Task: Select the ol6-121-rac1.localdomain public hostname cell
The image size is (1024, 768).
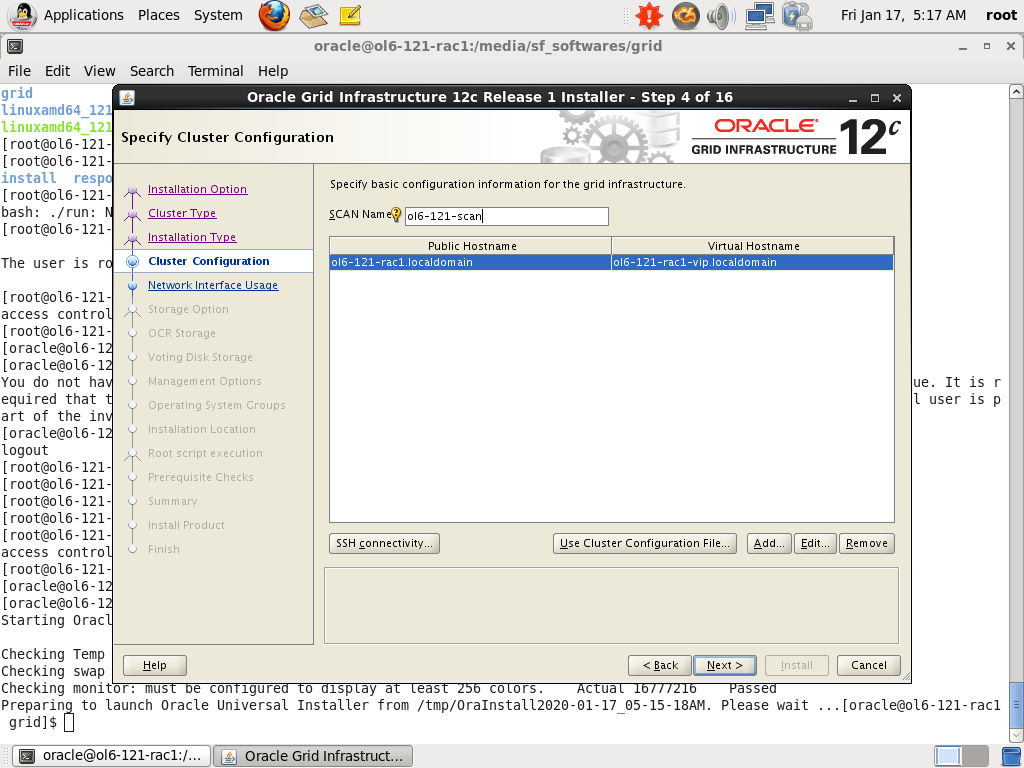Action: click(470, 263)
